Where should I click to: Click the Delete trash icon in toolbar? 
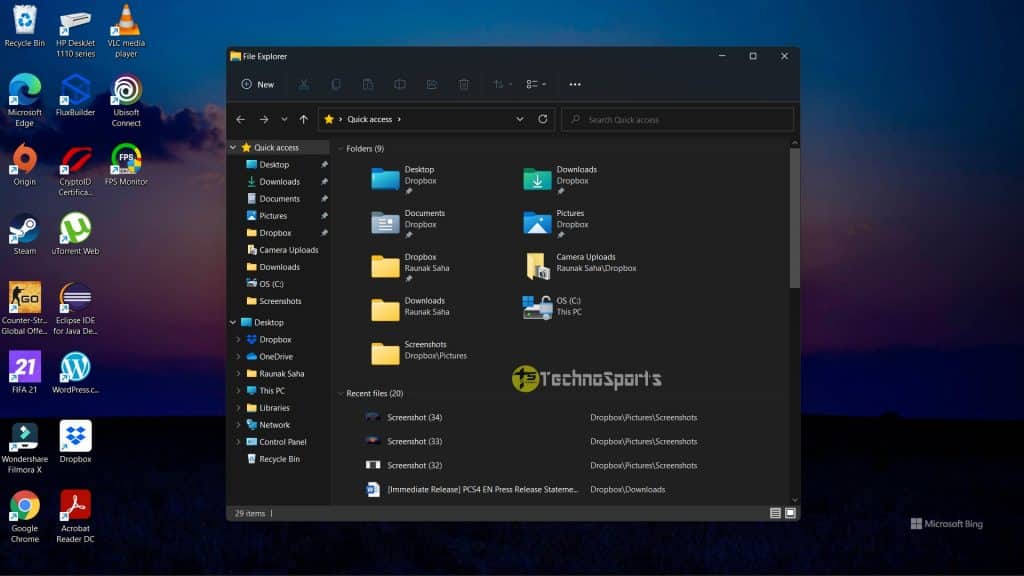[x=464, y=84]
